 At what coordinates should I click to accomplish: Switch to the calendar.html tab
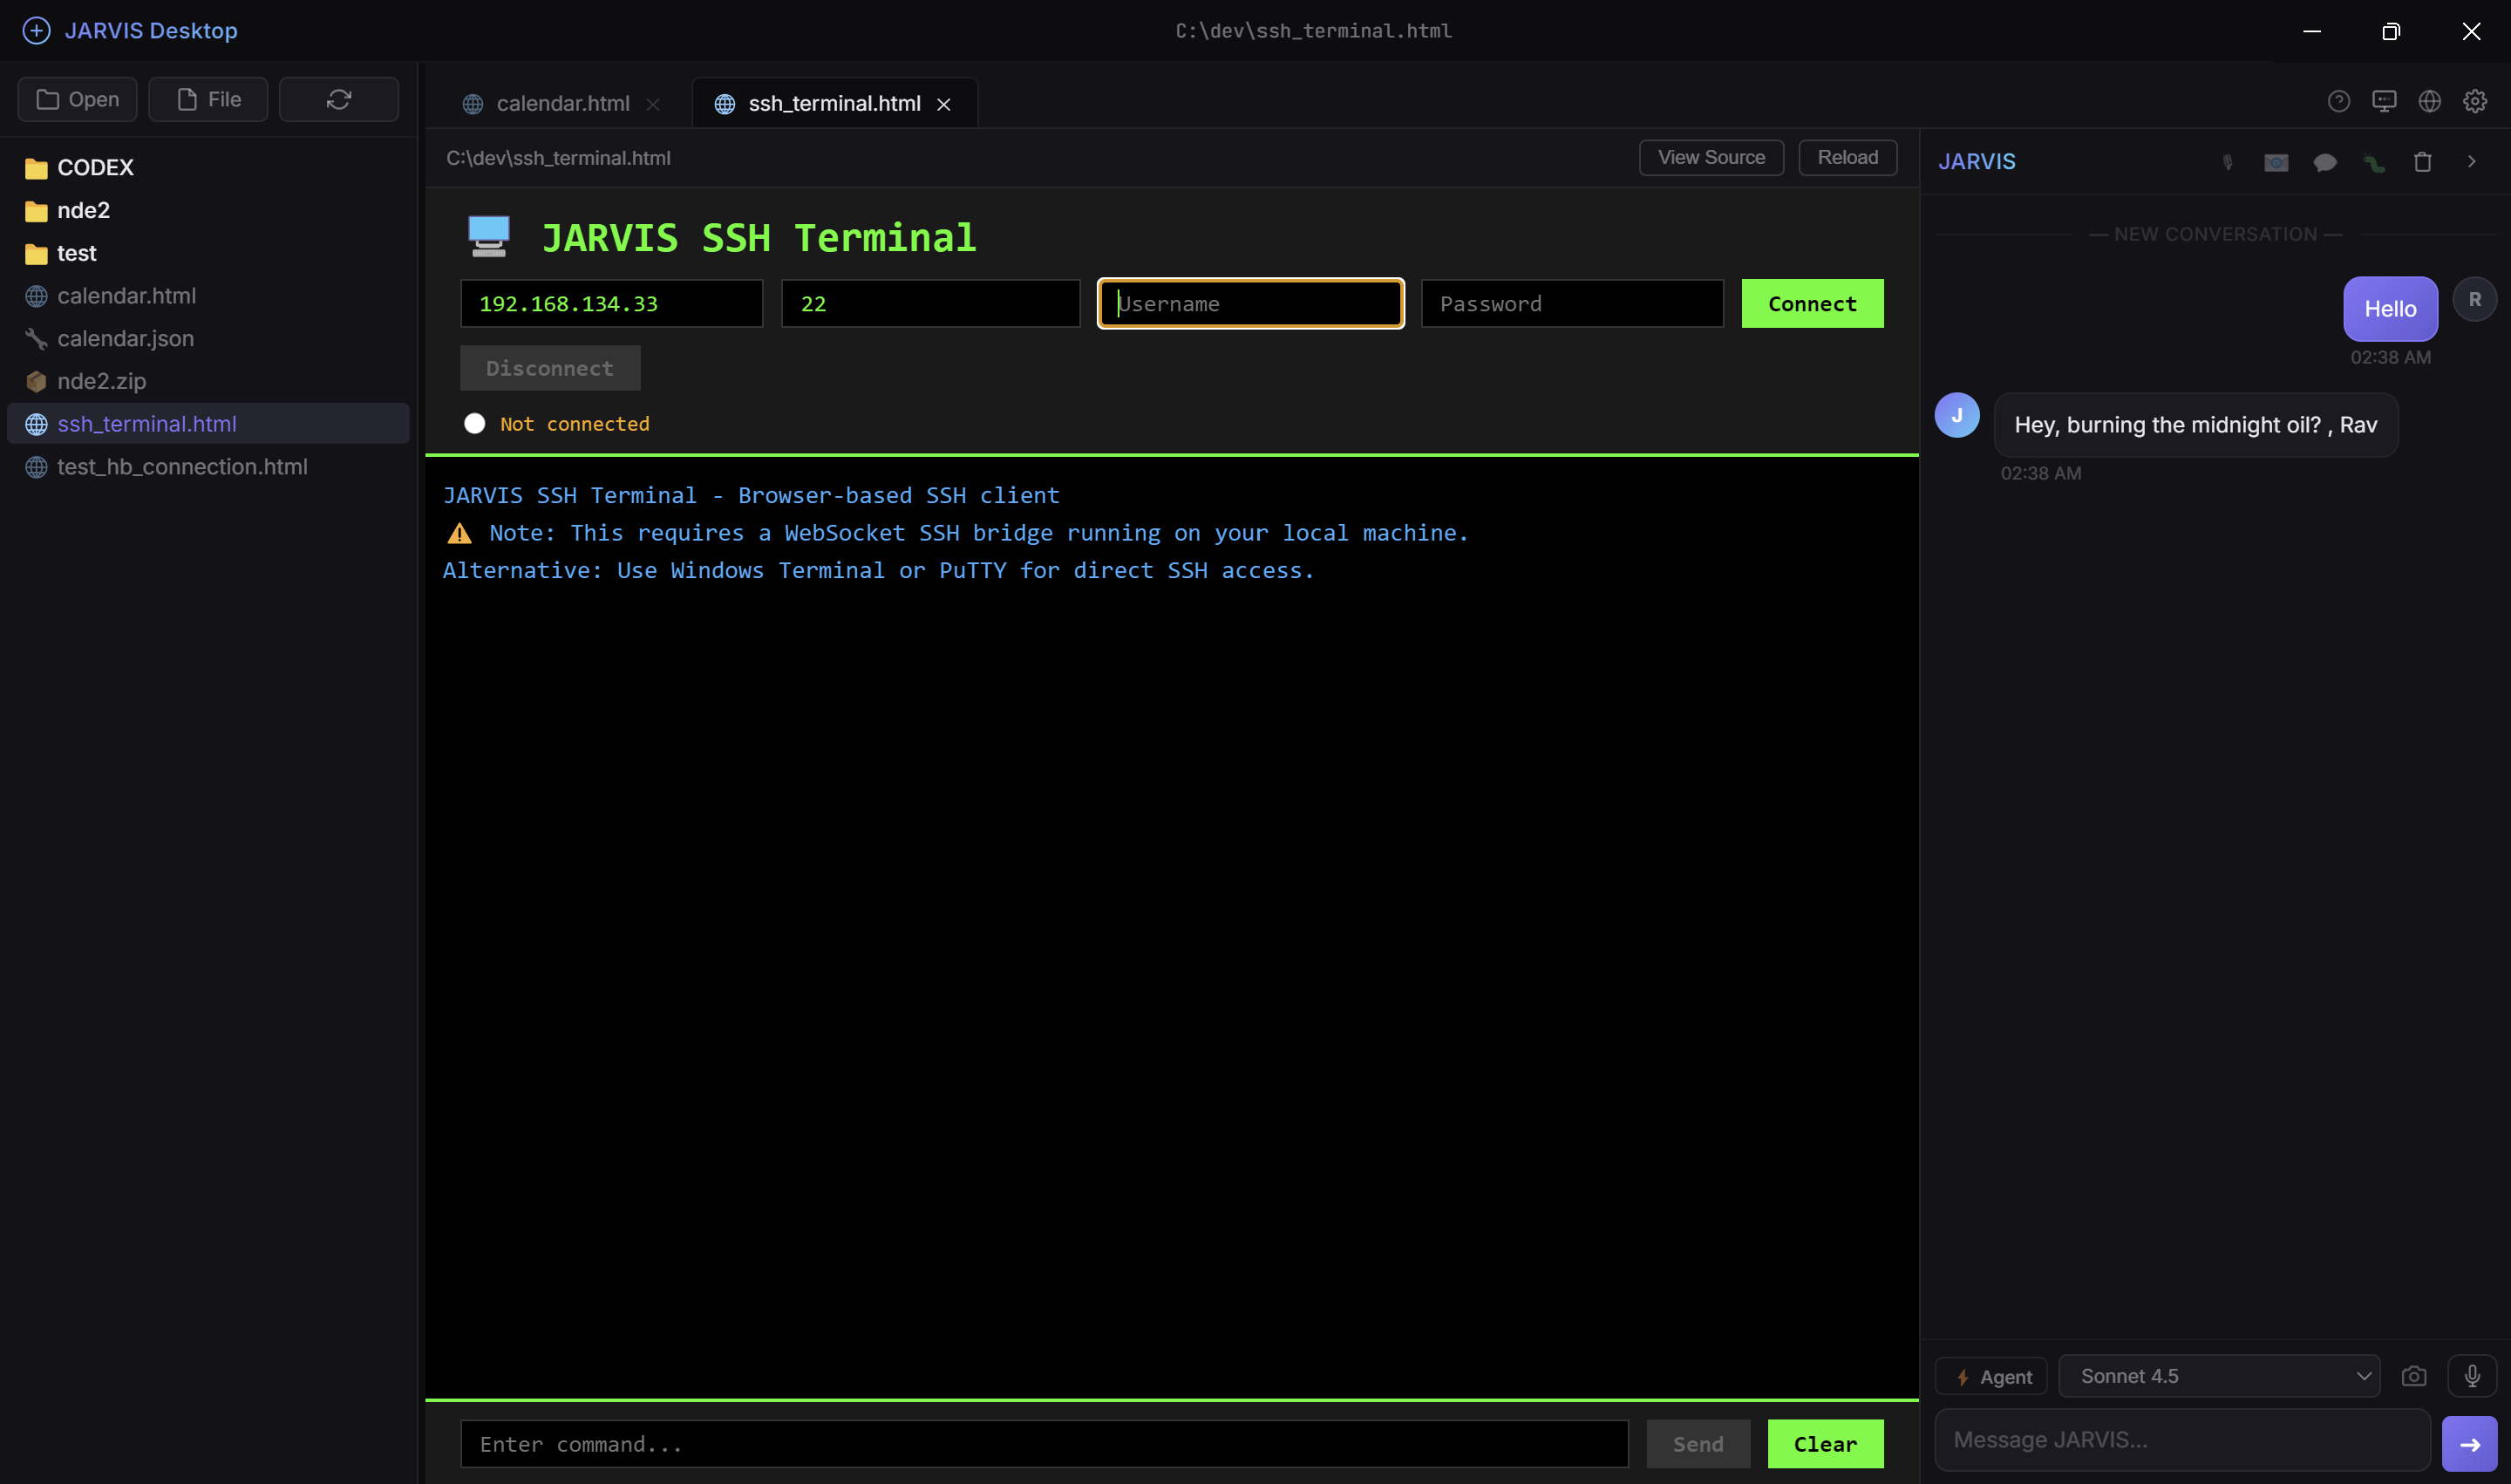(562, 104)
